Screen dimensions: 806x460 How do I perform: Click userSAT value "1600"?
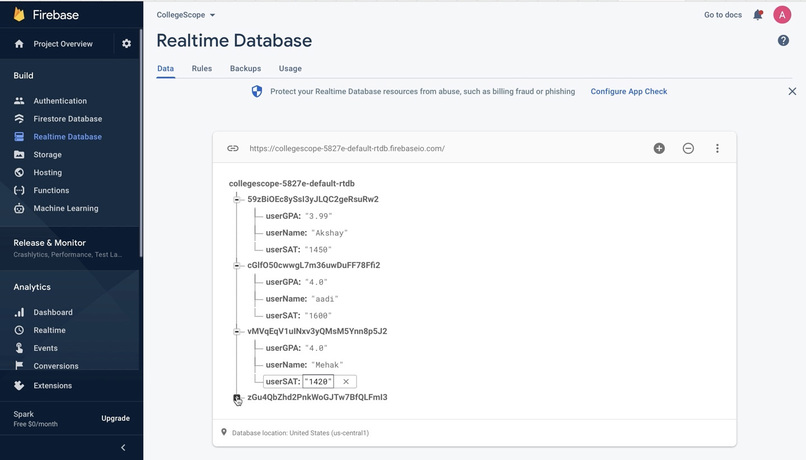318,316
